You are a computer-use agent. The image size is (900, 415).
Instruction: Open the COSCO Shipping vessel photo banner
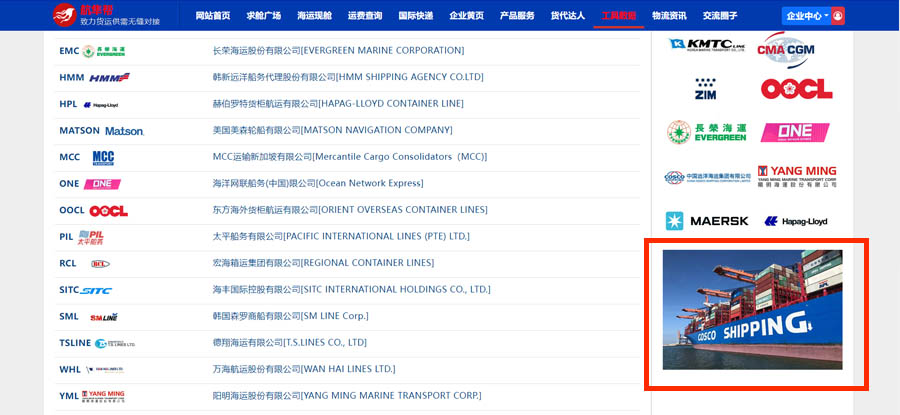[753, 310]
